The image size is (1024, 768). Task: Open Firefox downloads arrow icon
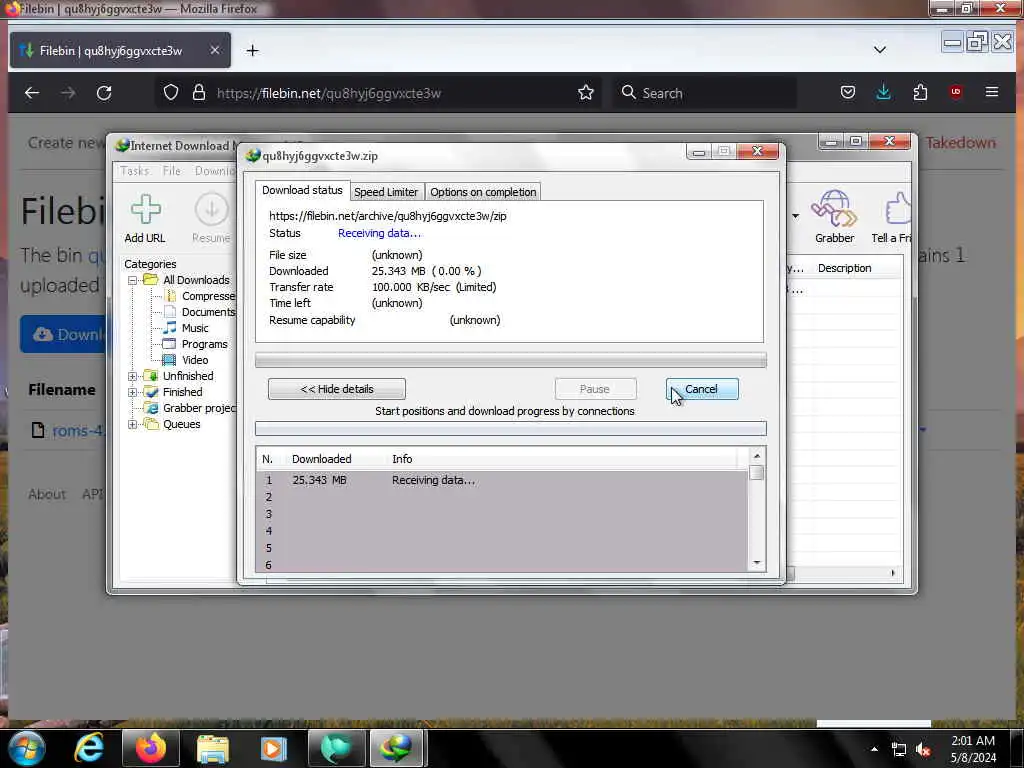tap(884, 93)
